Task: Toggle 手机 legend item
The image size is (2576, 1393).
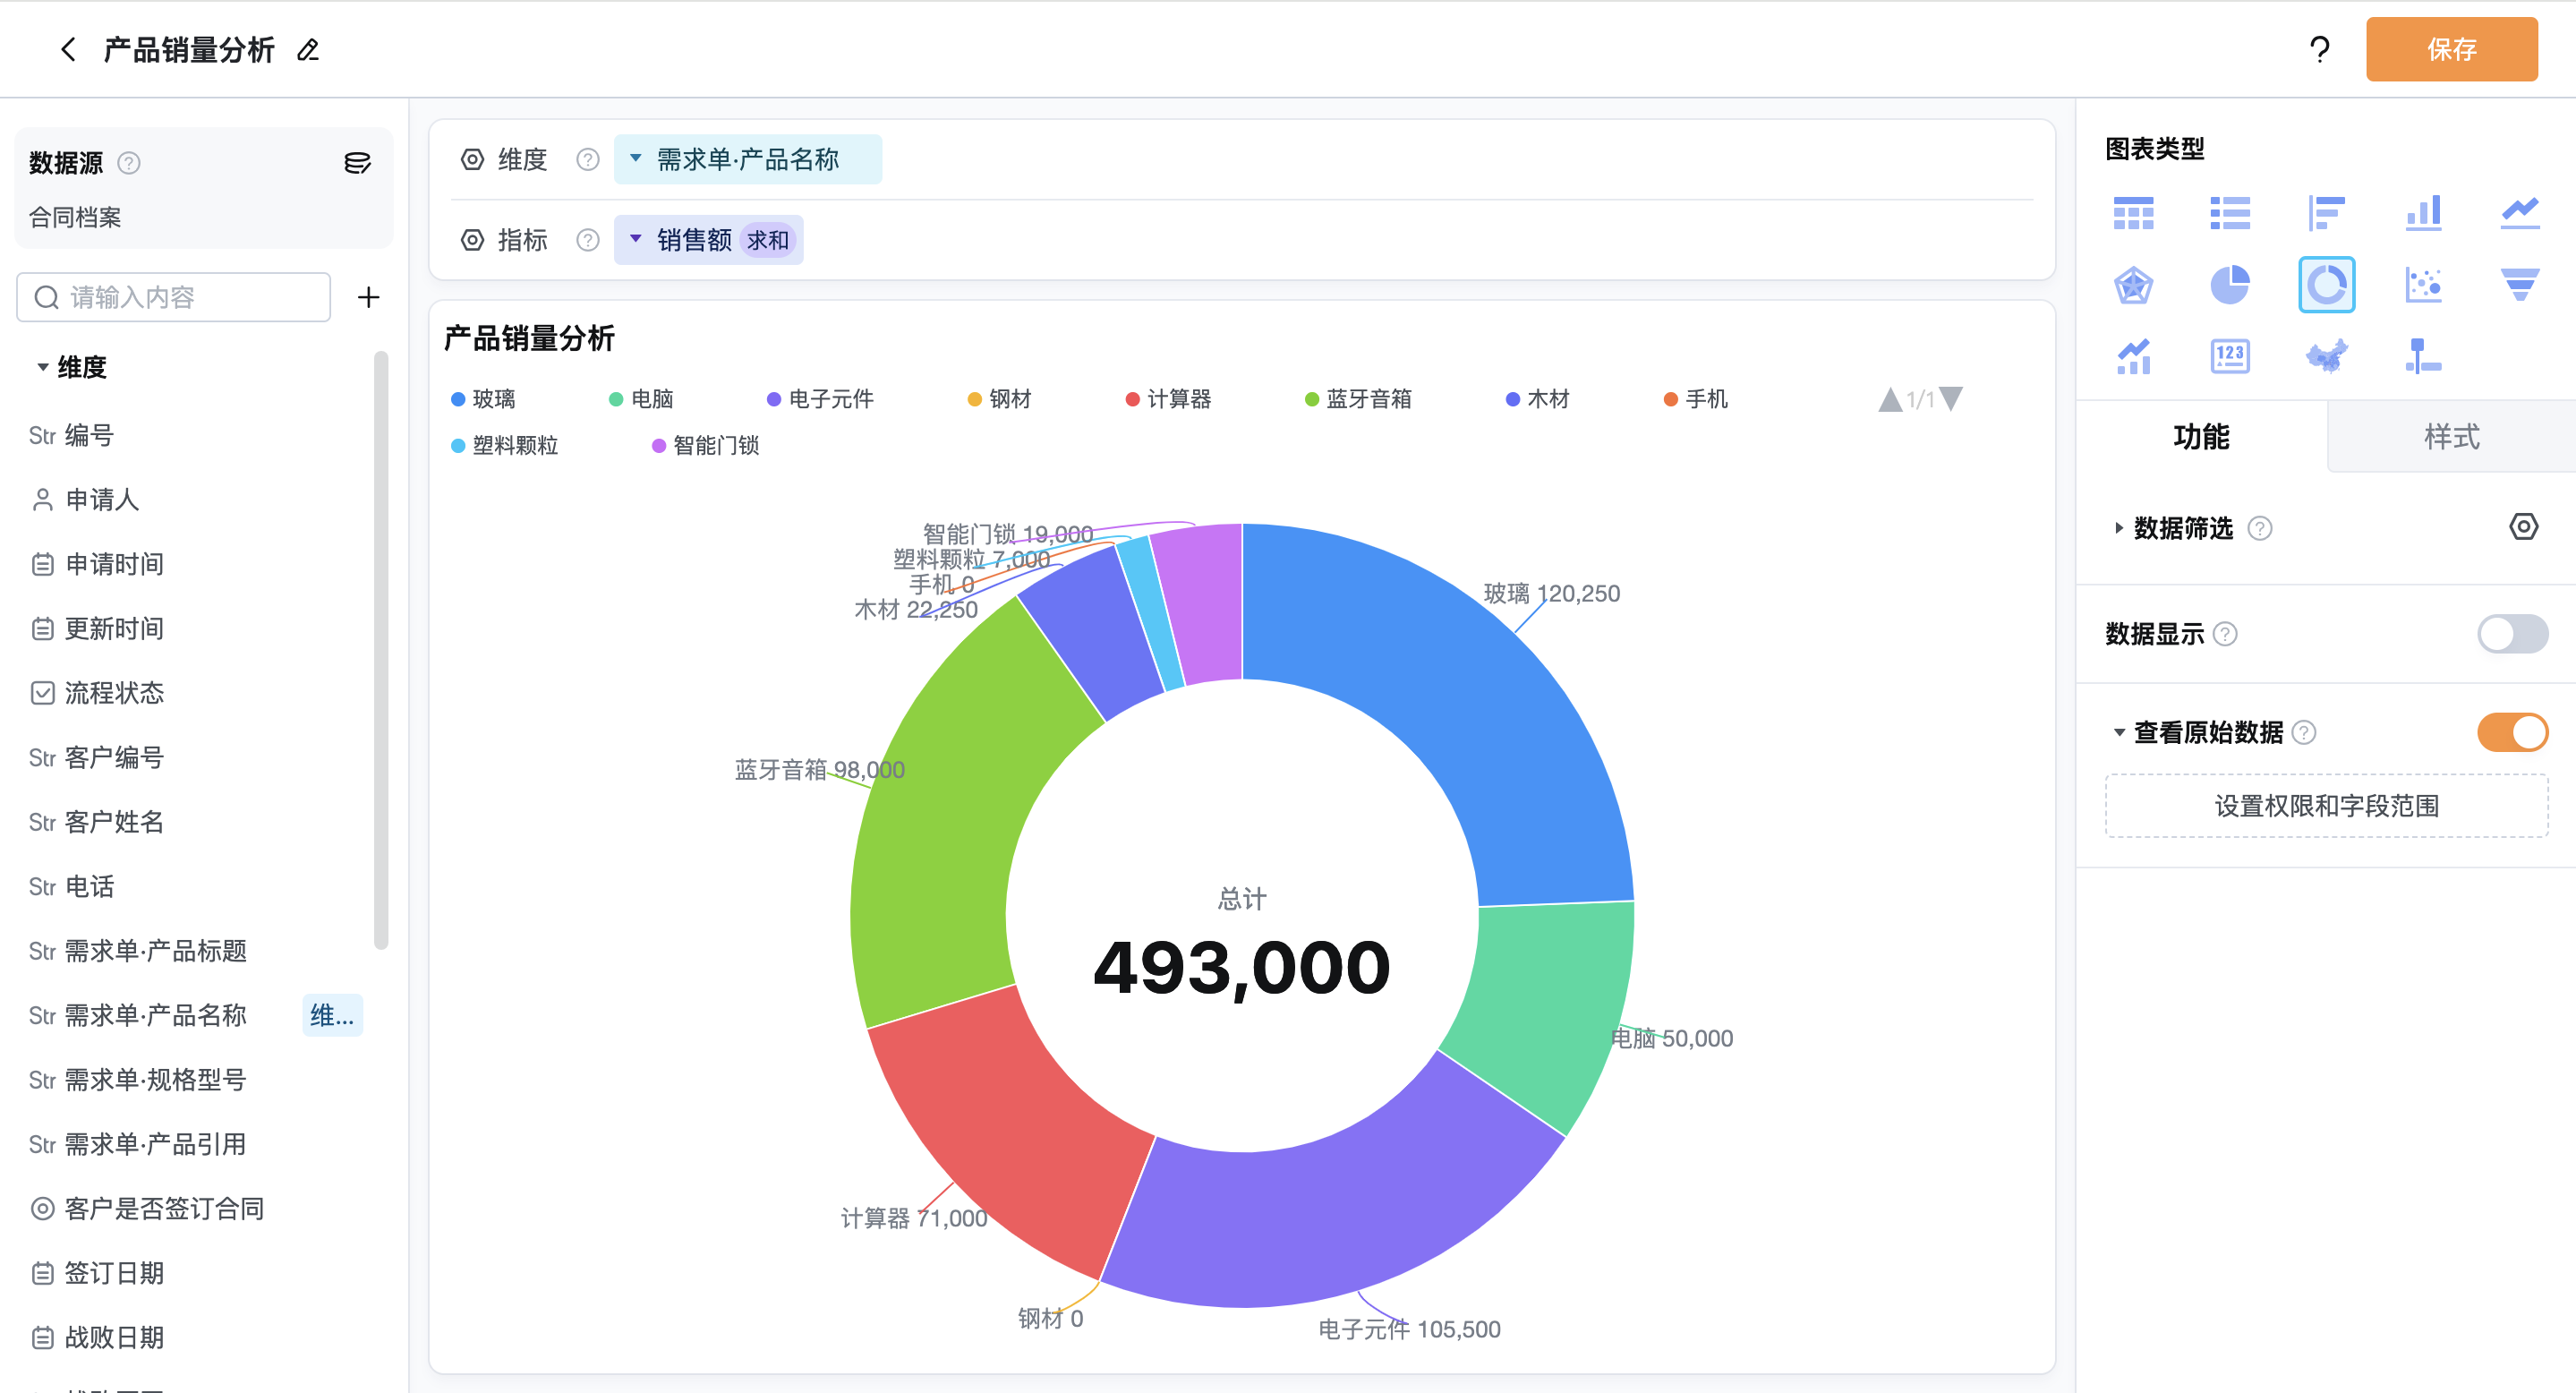Action: click(1696, 399)
